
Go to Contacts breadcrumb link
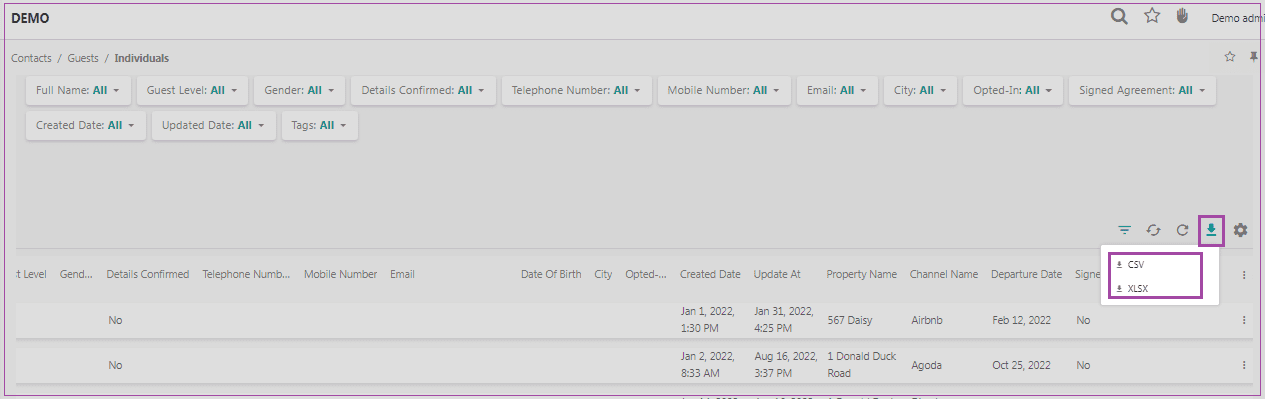pyautogui.click(x=31, y=58)
